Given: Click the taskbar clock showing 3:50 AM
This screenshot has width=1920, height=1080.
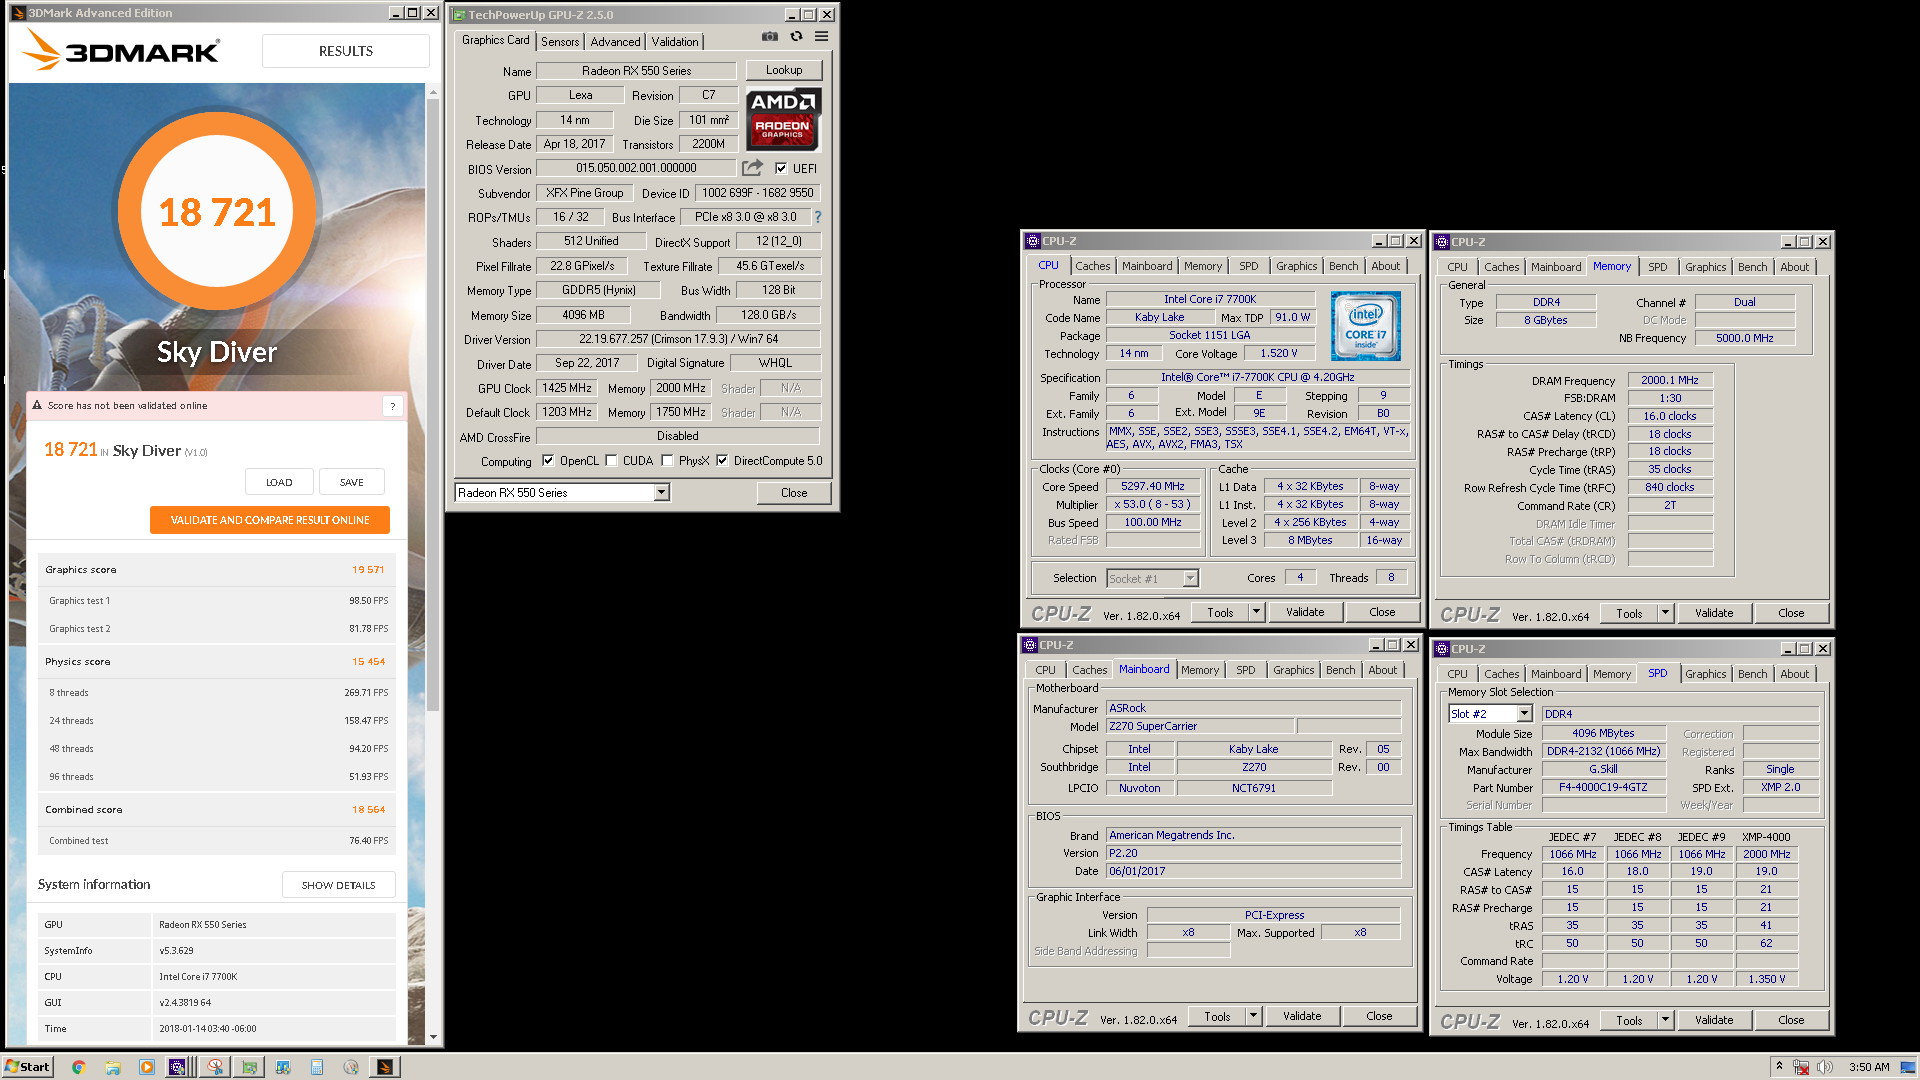Looking at the screenshot, I should coord(1869,1067).
